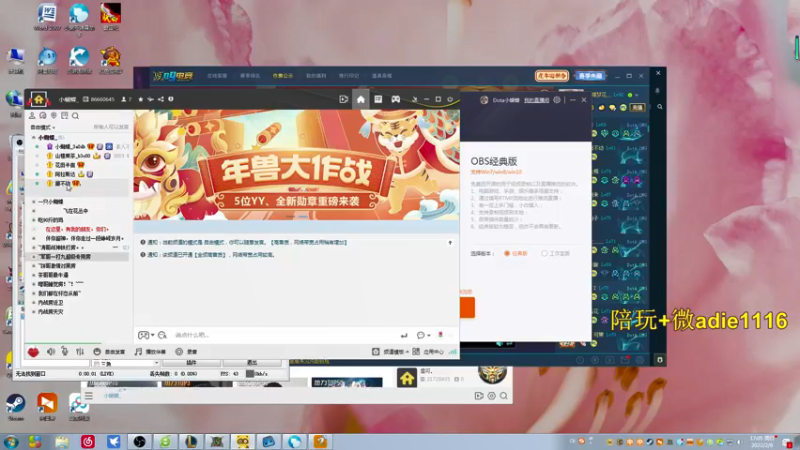The height and width of the screenshot is (450, 800).
Task: Collapse the top channel group in tree
Action: (34, 137)
